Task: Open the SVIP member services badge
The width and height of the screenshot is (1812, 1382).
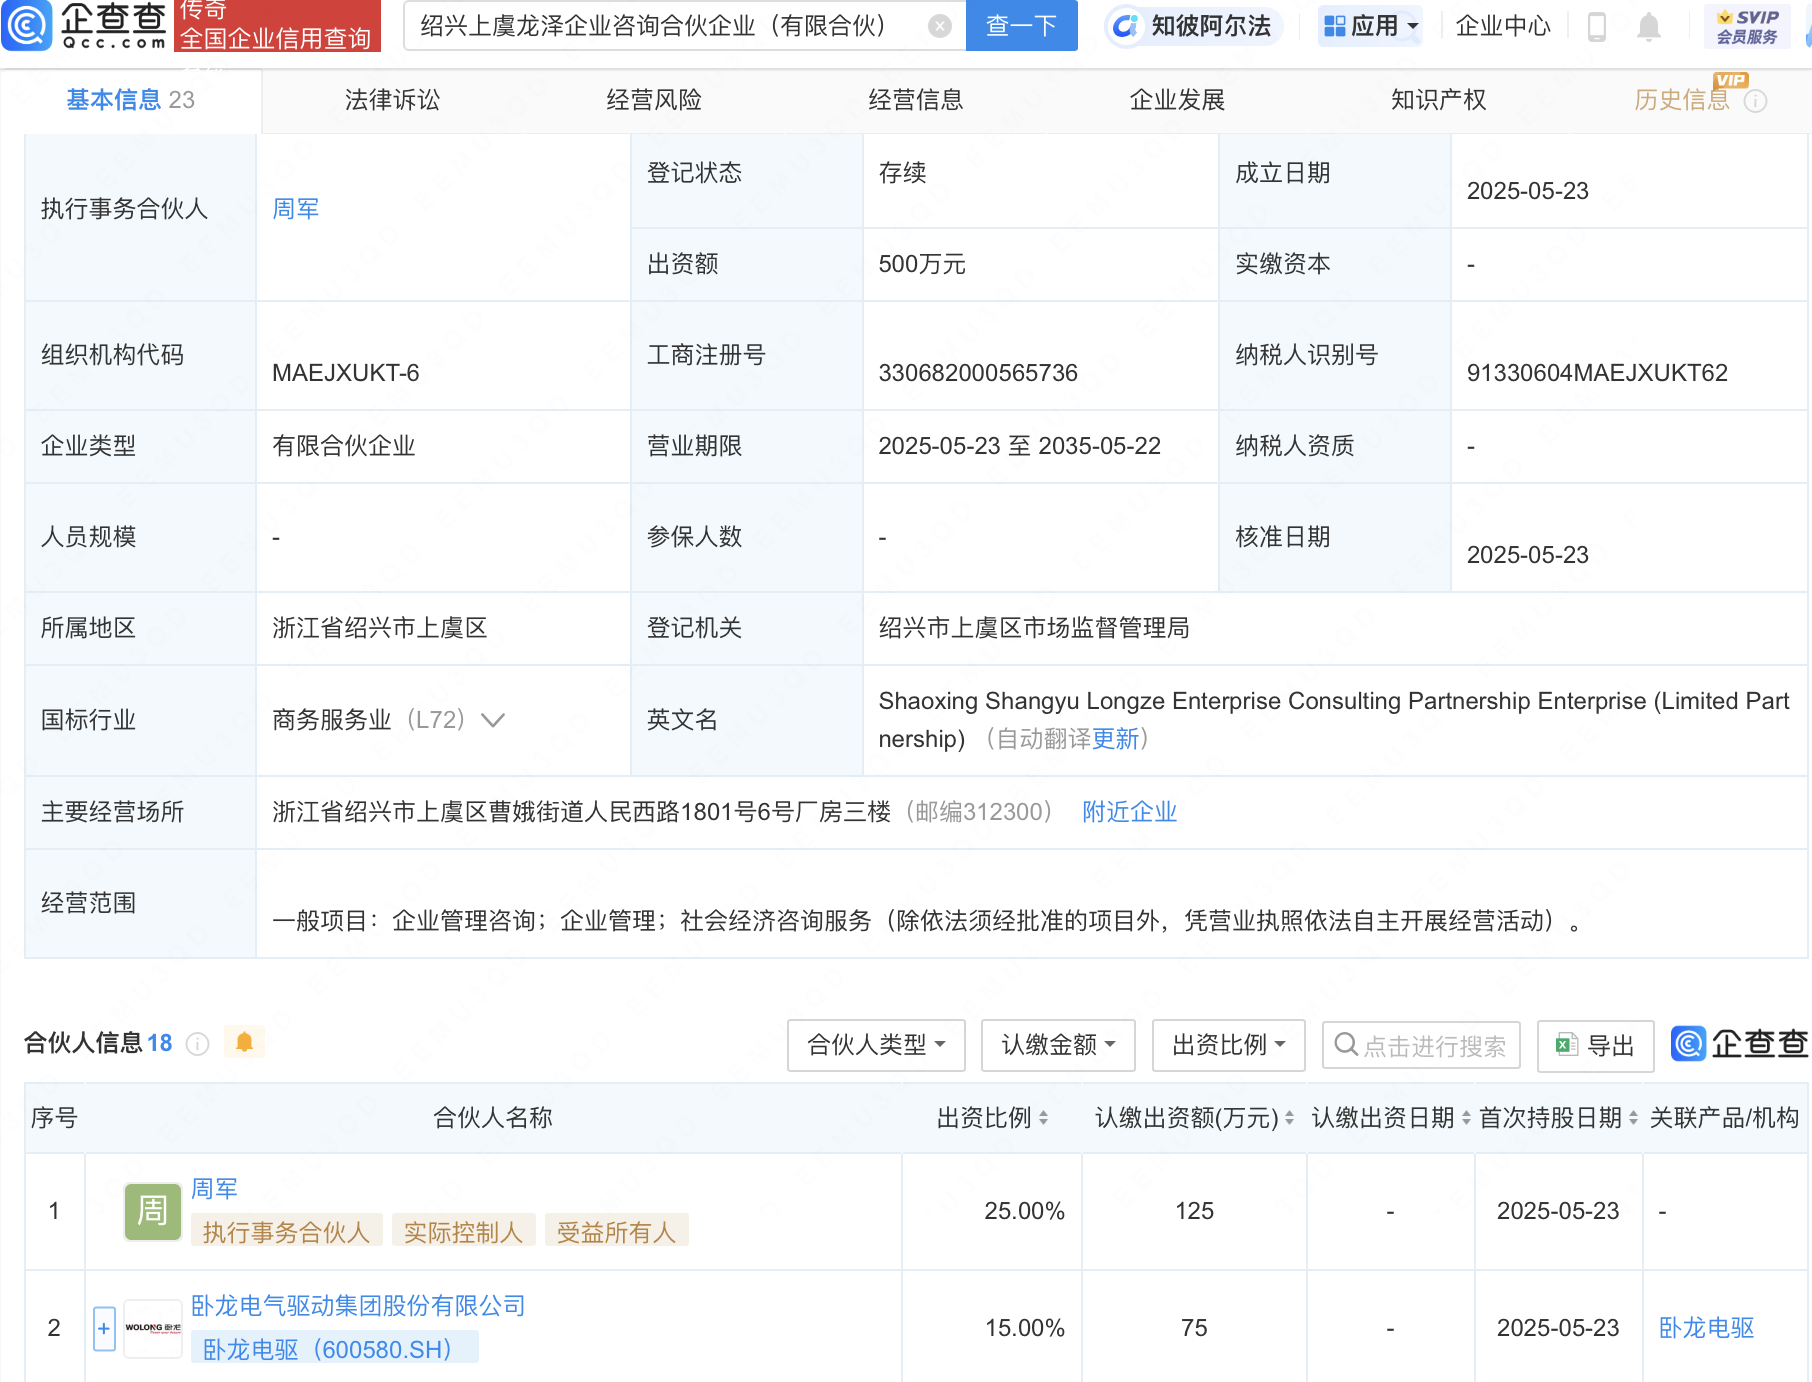Action: coord(1747,27)
